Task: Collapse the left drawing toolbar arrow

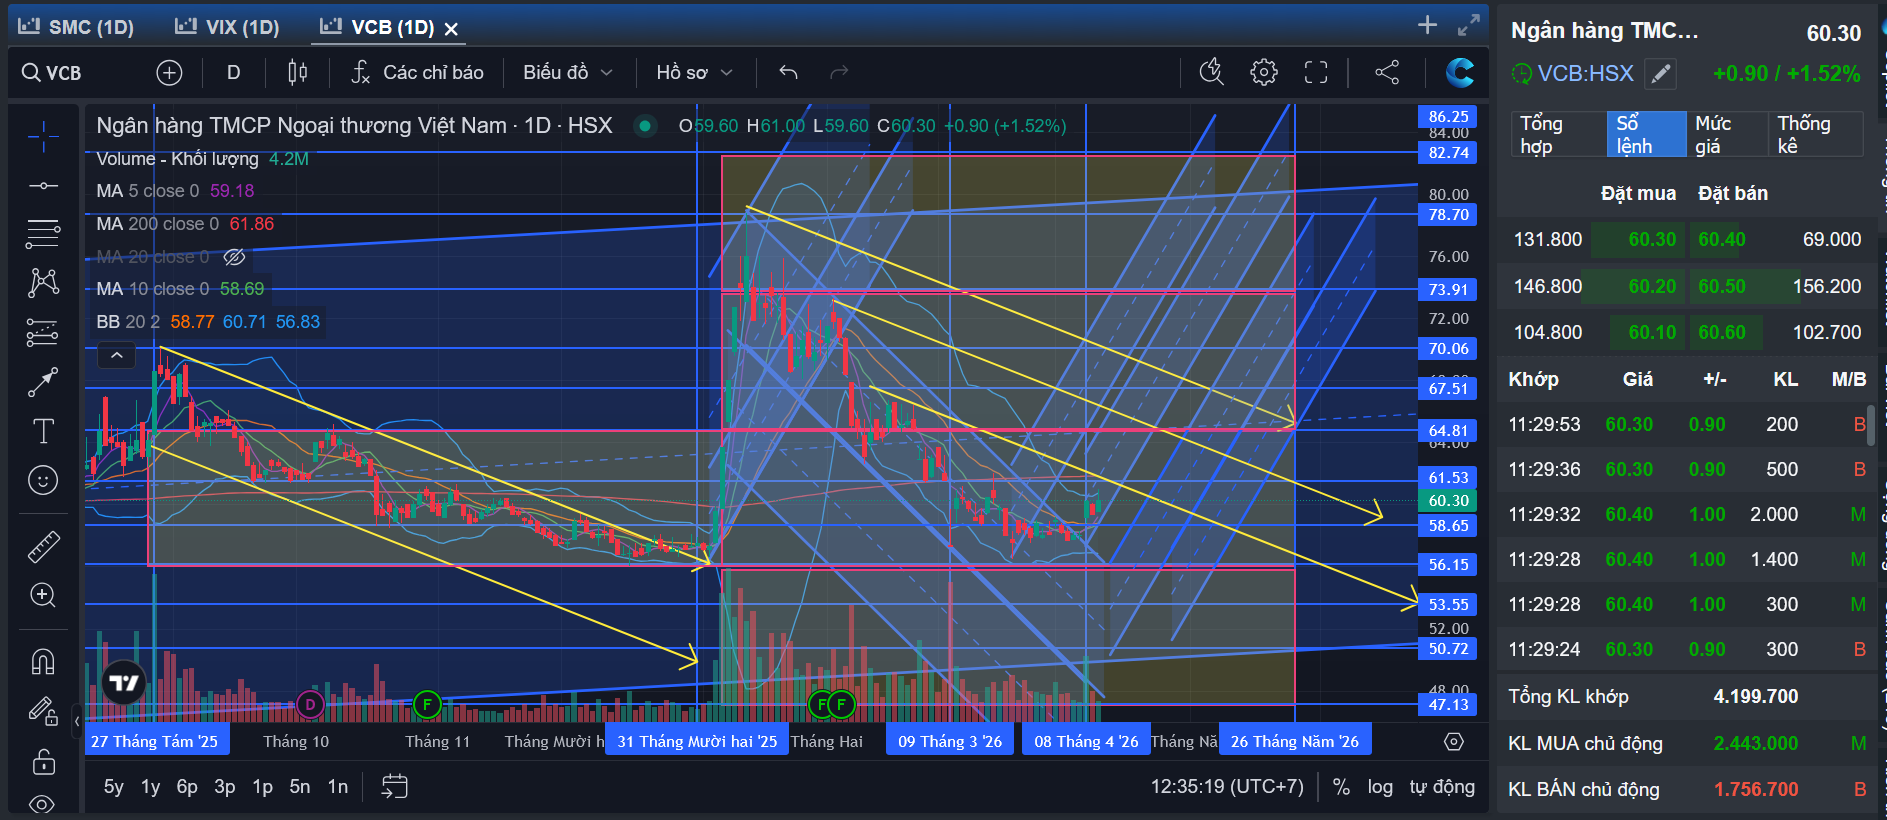Action: click(x=77, y=720)
